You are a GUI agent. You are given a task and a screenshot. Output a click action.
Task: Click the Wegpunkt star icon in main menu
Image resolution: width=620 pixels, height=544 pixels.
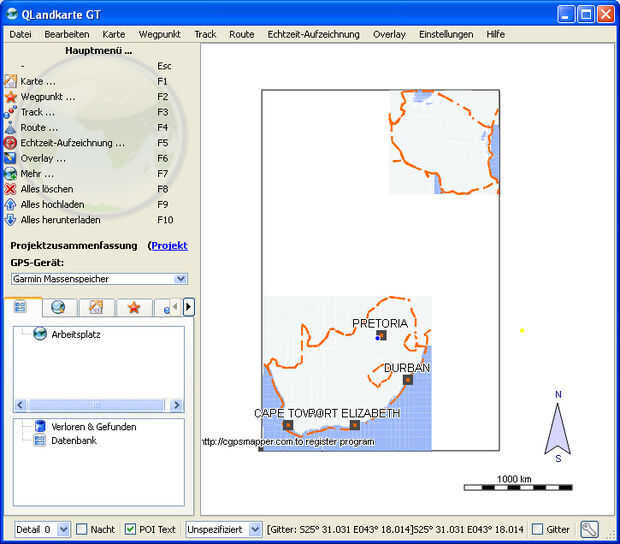(x=11, y=97)
